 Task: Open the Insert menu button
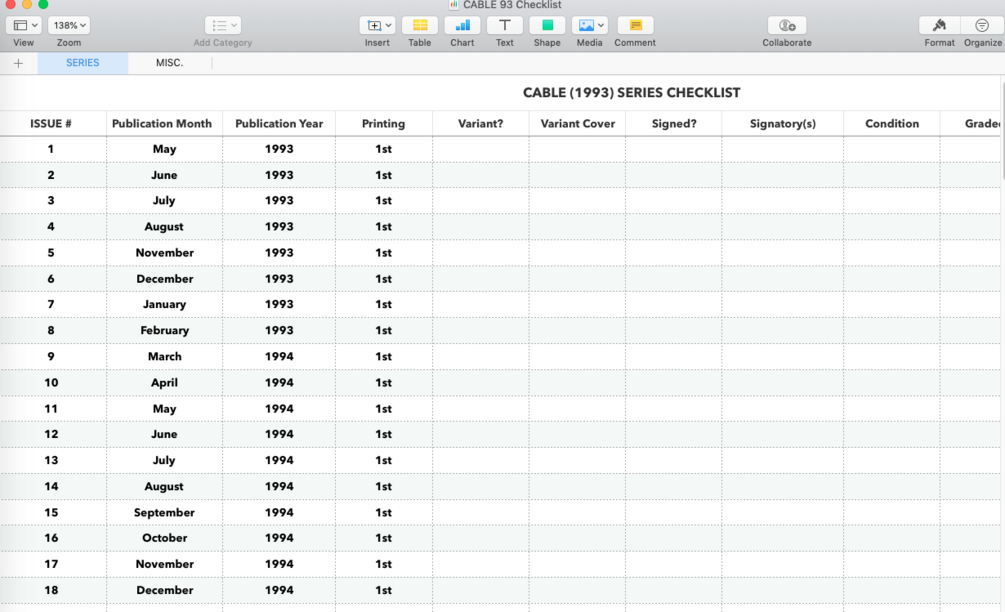377,26
